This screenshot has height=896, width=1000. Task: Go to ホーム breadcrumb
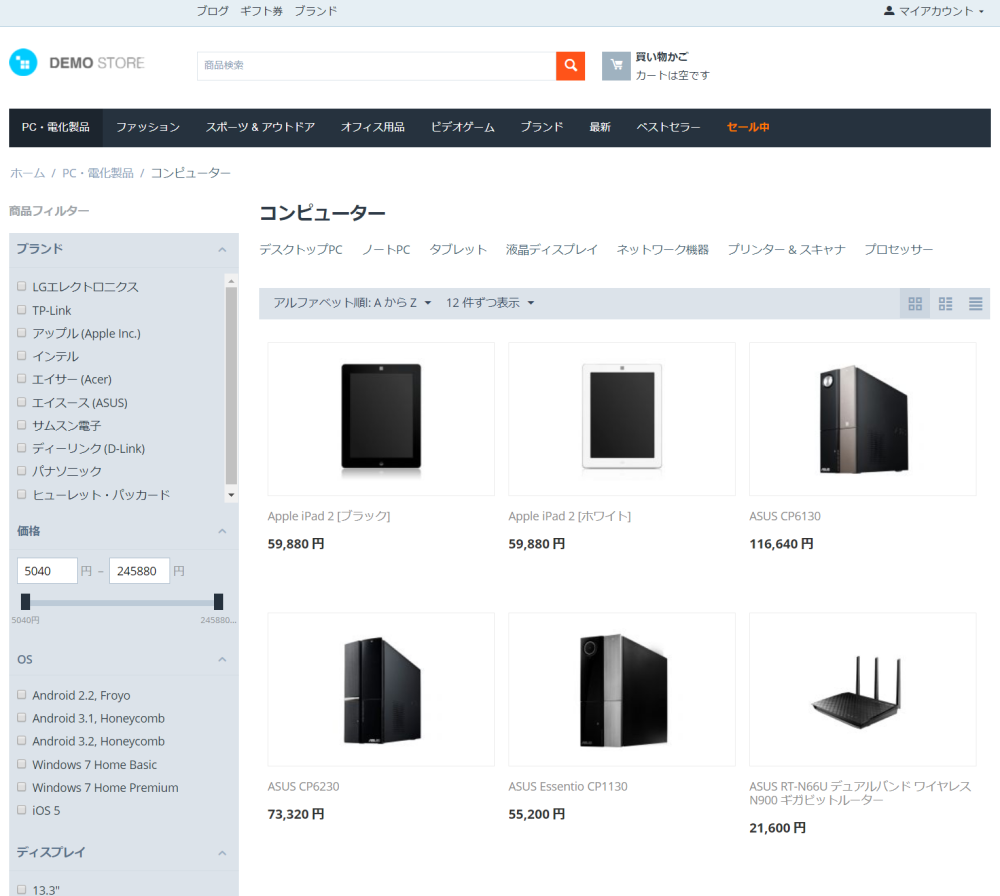27,173
